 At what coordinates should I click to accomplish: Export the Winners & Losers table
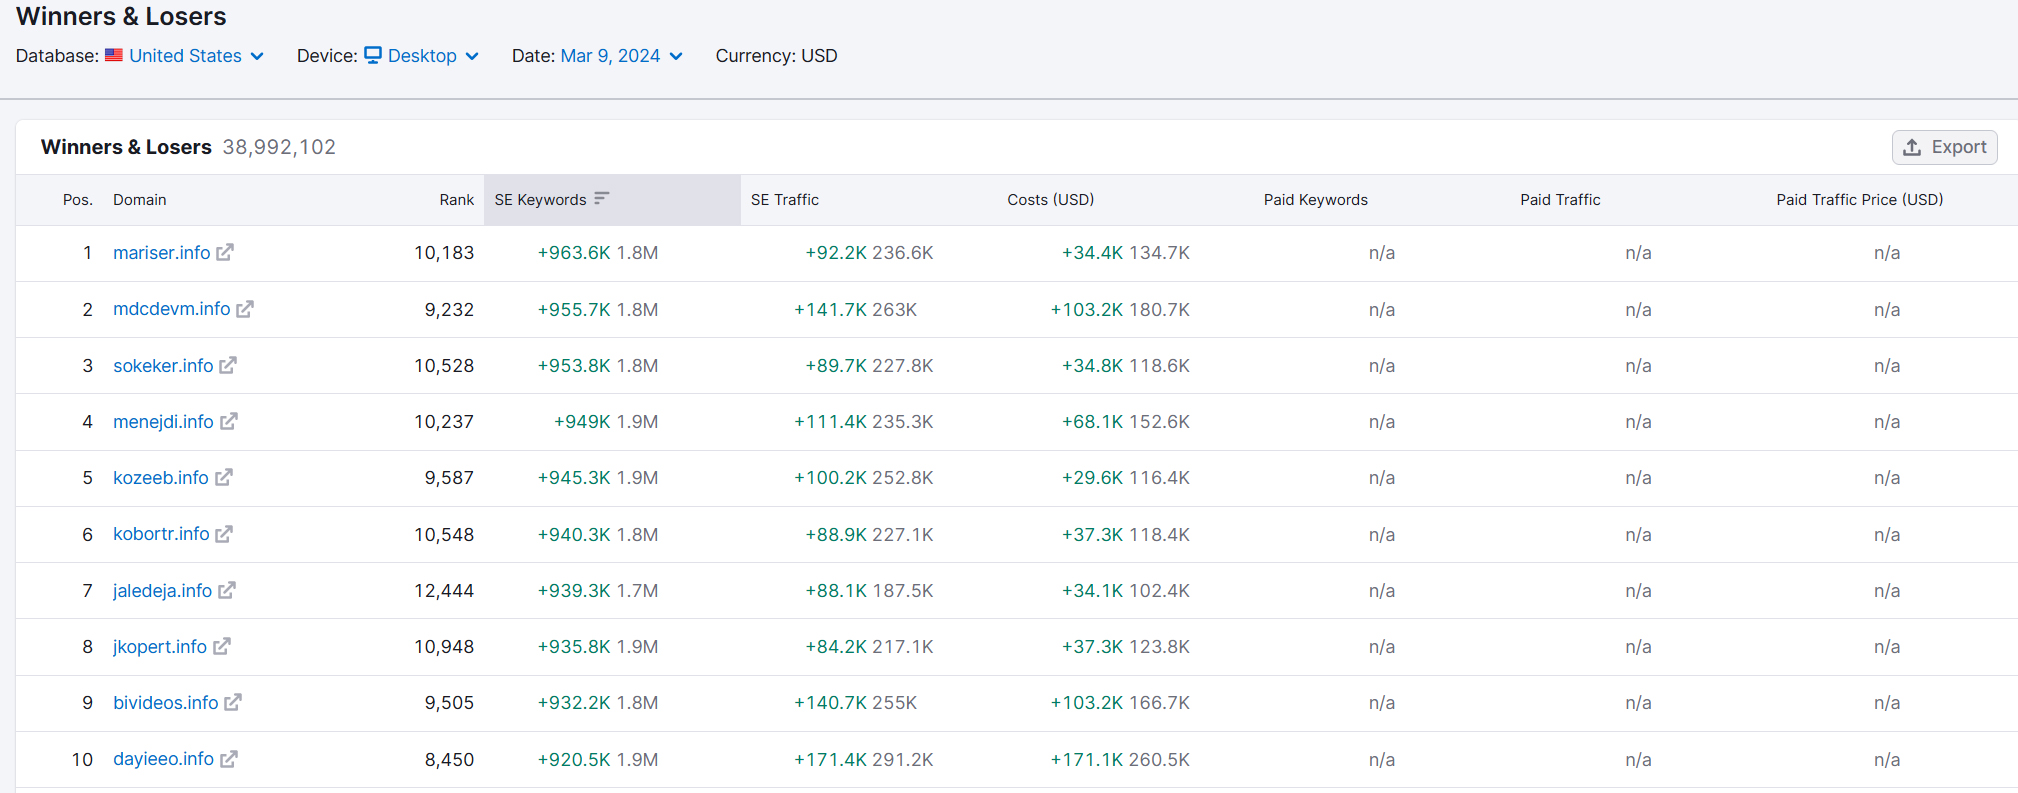pos(1945,147)
